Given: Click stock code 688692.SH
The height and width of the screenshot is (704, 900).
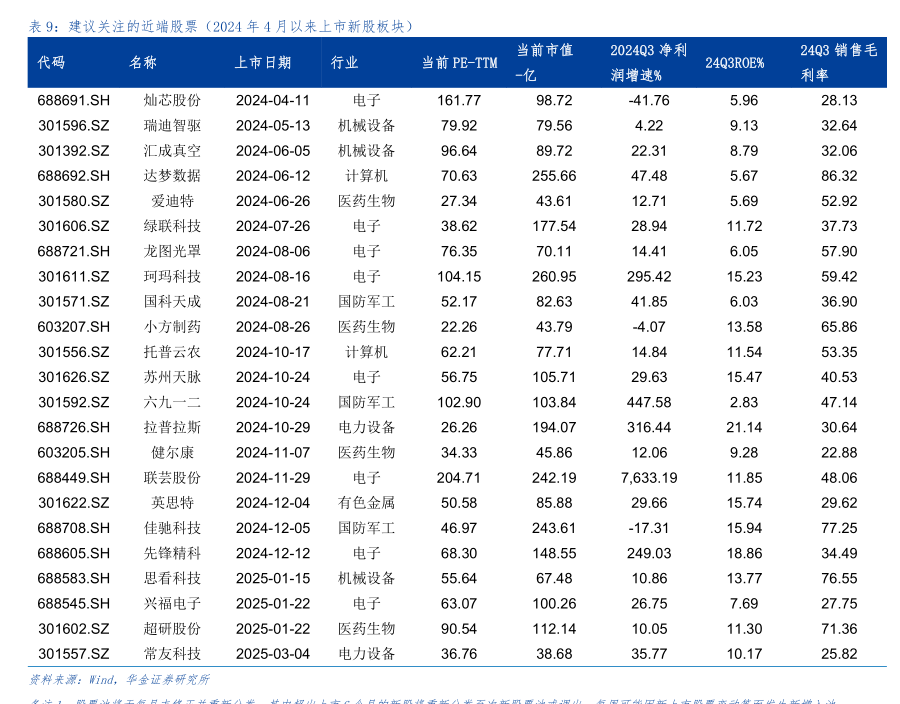Looking at the screenshot, I should click(73, 176).
